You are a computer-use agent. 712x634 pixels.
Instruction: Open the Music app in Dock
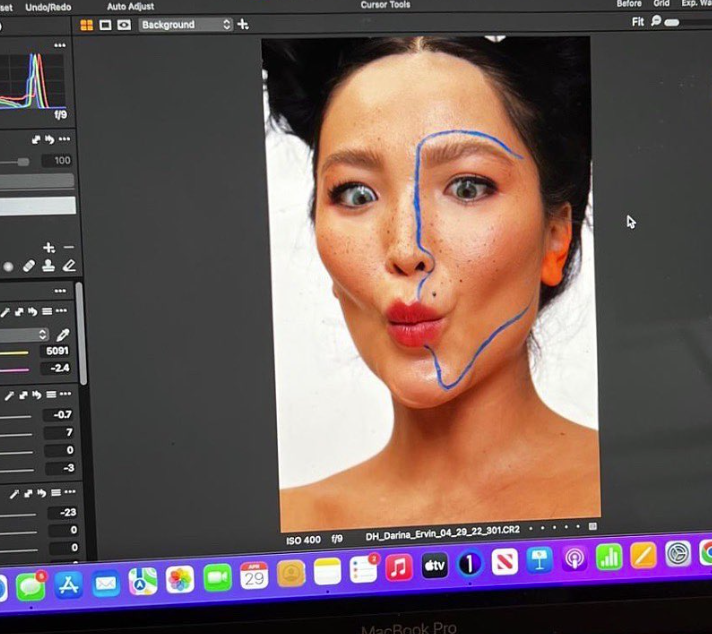pos(399,567)
